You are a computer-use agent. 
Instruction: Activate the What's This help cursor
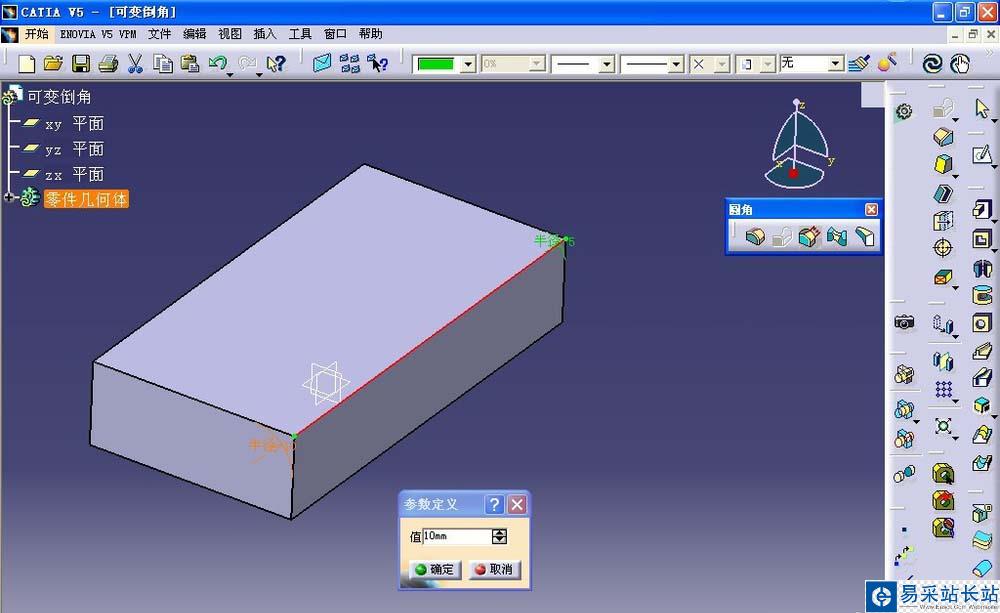[x=276, y=64]
